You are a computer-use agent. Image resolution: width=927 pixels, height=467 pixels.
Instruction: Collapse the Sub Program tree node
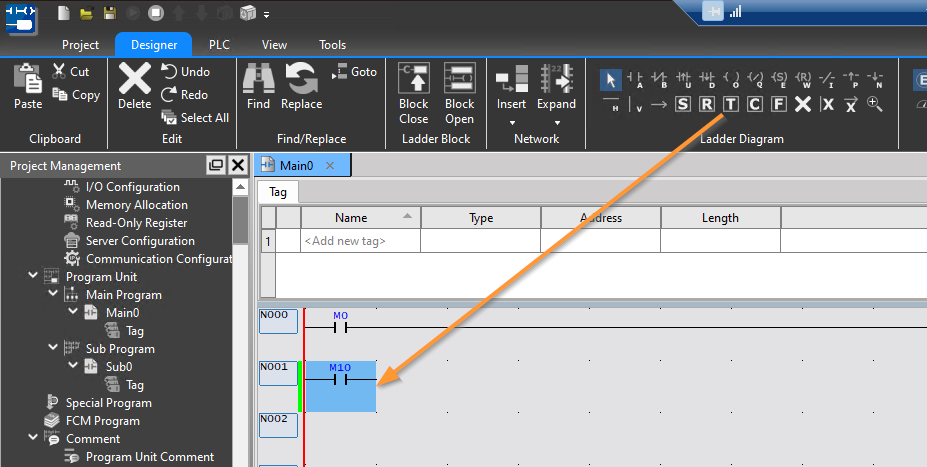tap(51, 348)
